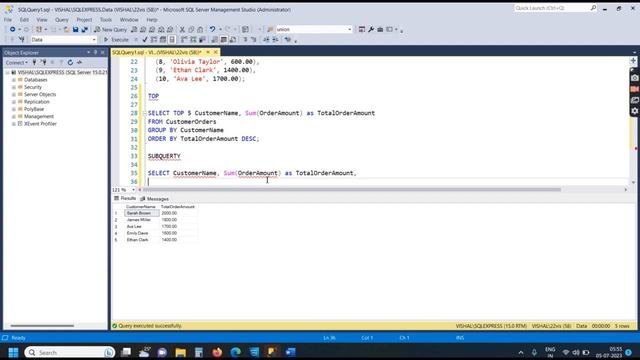The height and width of the screenshot is (360, 640).
Task: Open the Connect dropdown in Object Explorer
Action: [16, 62]
